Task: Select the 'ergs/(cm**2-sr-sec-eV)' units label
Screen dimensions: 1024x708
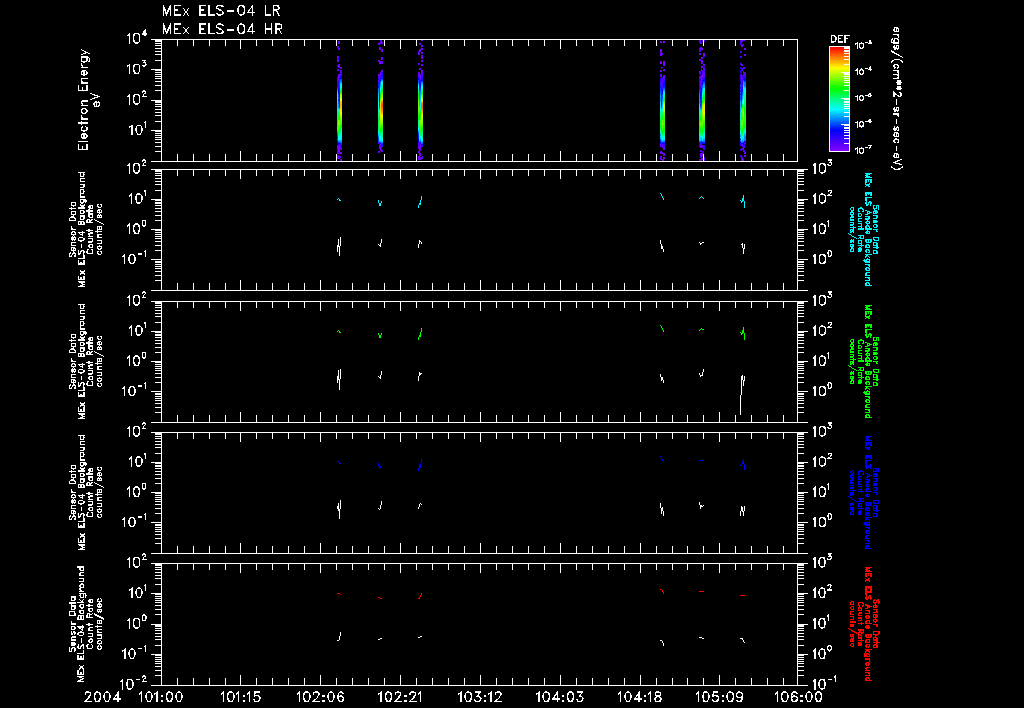Action: [897, 99]
